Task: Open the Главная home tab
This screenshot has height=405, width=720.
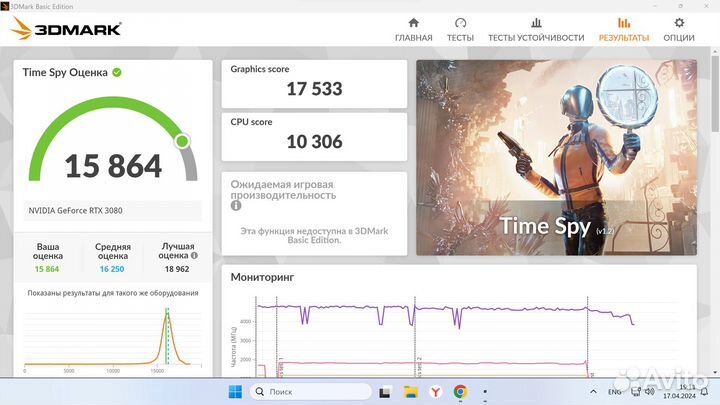Action: 413,30
